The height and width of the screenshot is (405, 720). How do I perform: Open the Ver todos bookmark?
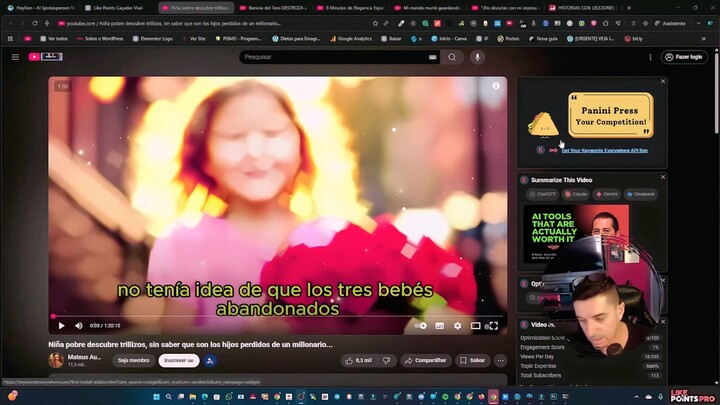[54, 39]
